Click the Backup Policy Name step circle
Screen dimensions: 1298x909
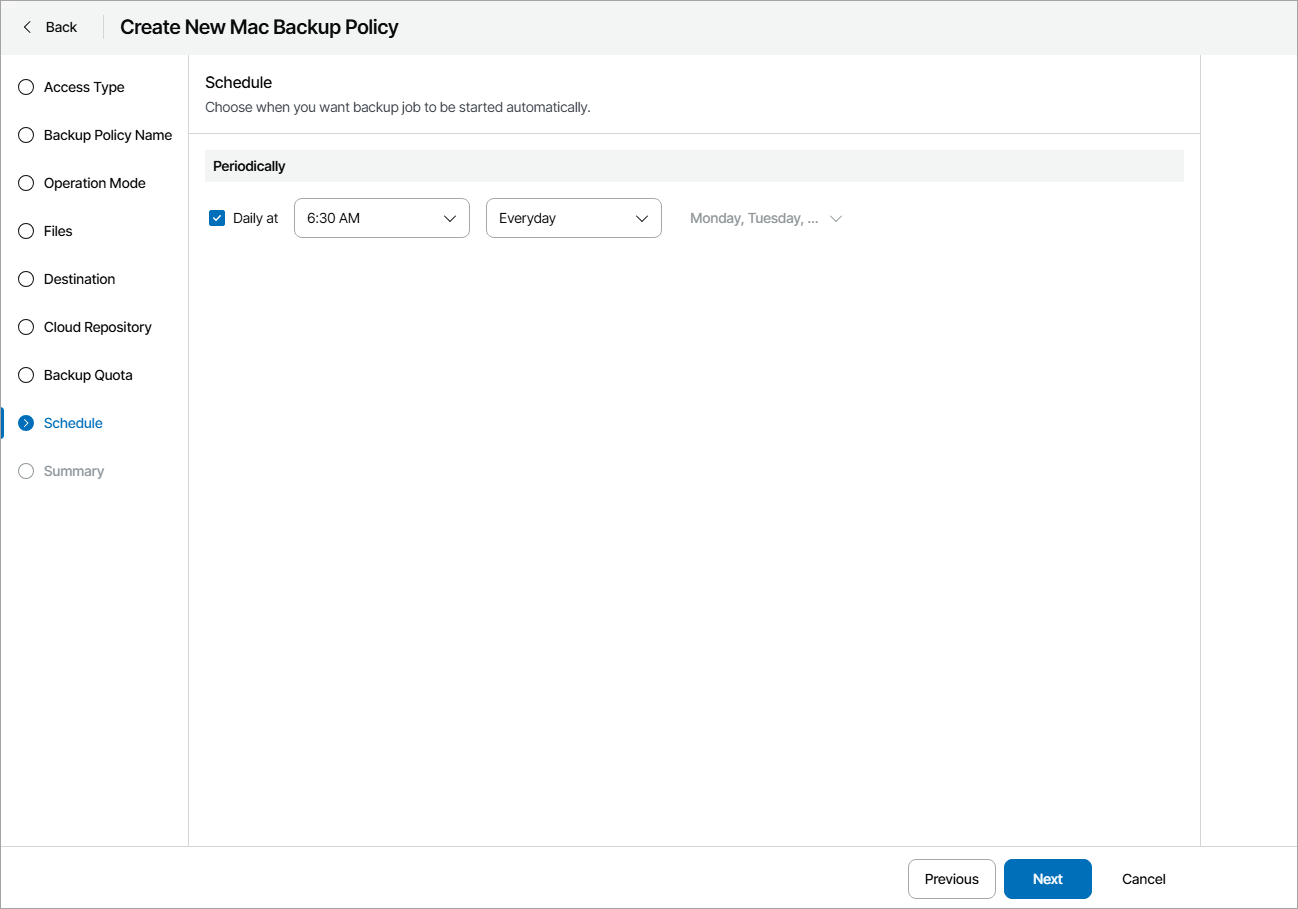25,135
